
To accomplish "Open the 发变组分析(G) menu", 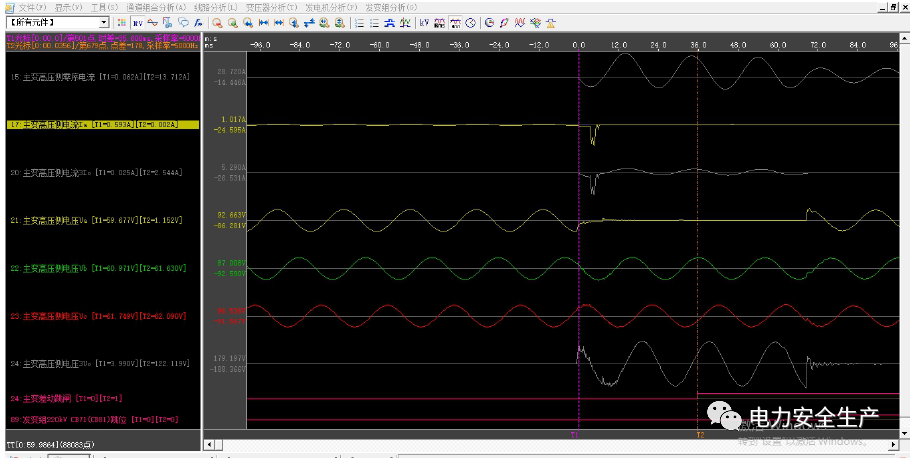I will point(391,8).
